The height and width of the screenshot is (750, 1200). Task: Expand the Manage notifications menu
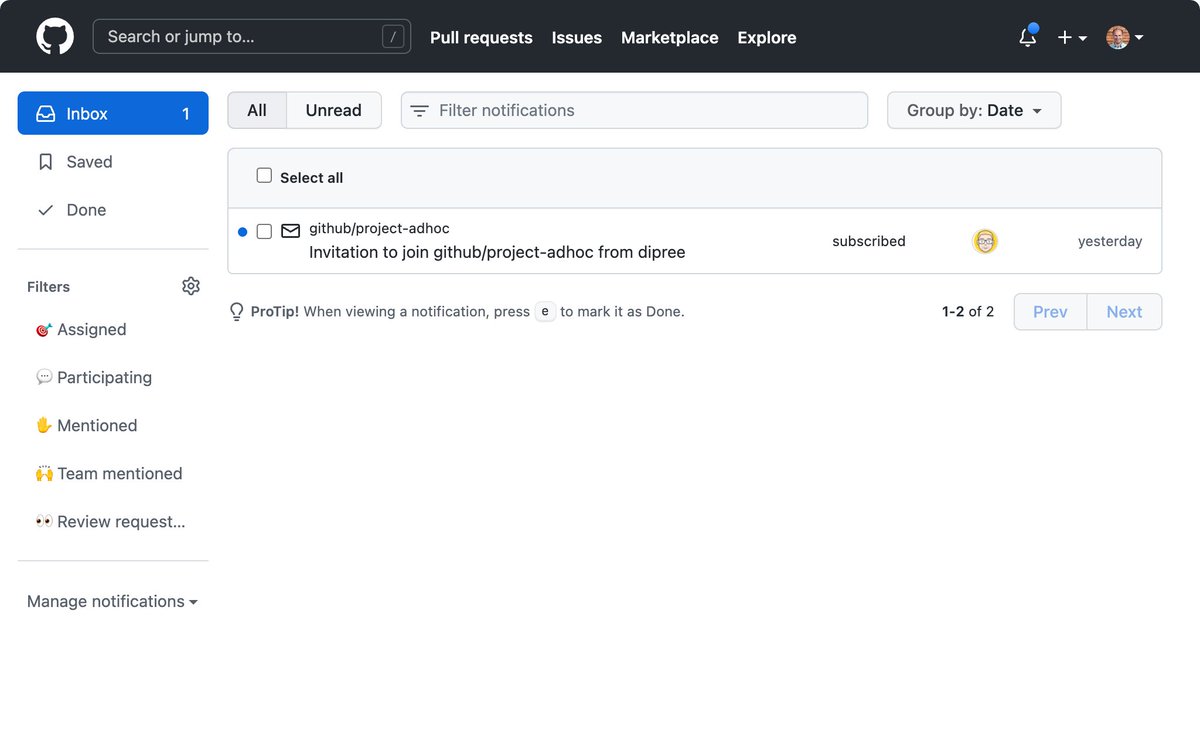click(x=112, y=601)
